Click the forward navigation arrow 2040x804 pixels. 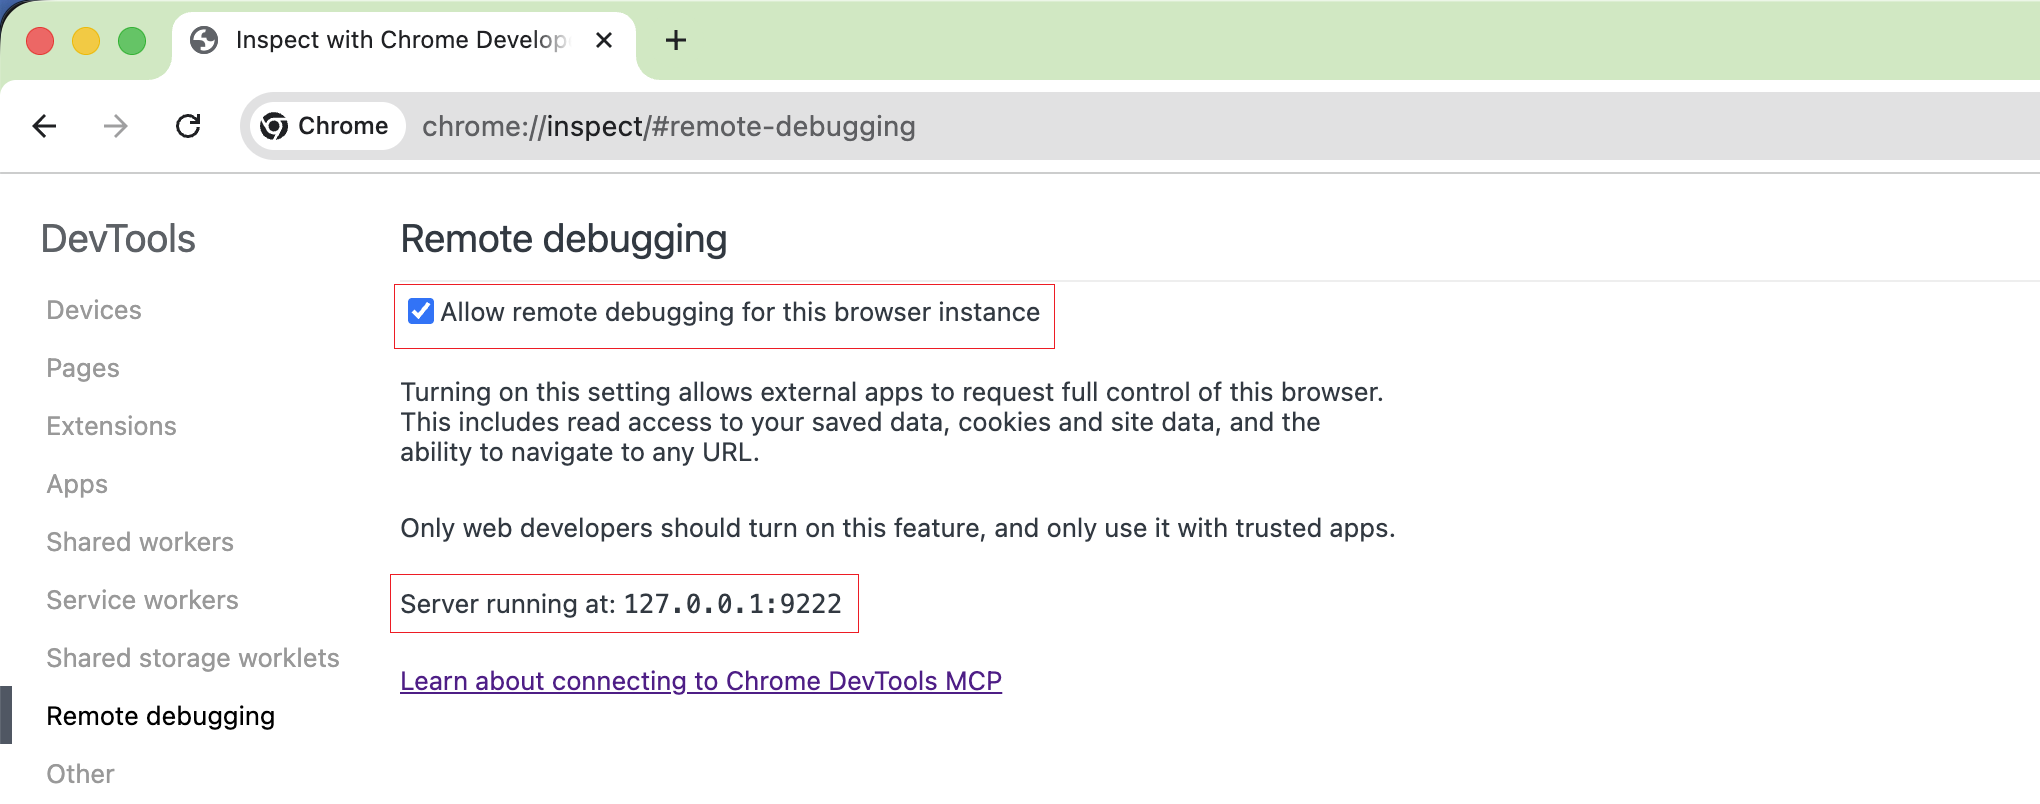(116, 126)
